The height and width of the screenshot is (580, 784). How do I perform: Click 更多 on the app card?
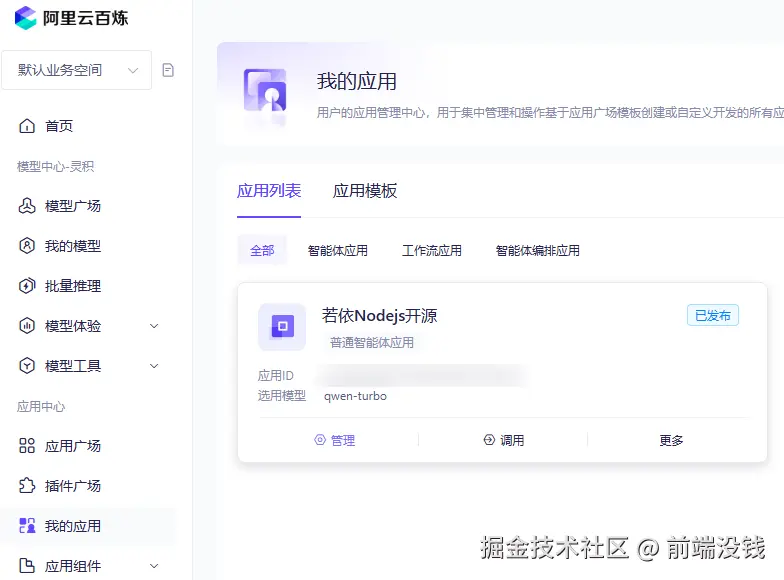pyautogui.click(x=672, y=440)
